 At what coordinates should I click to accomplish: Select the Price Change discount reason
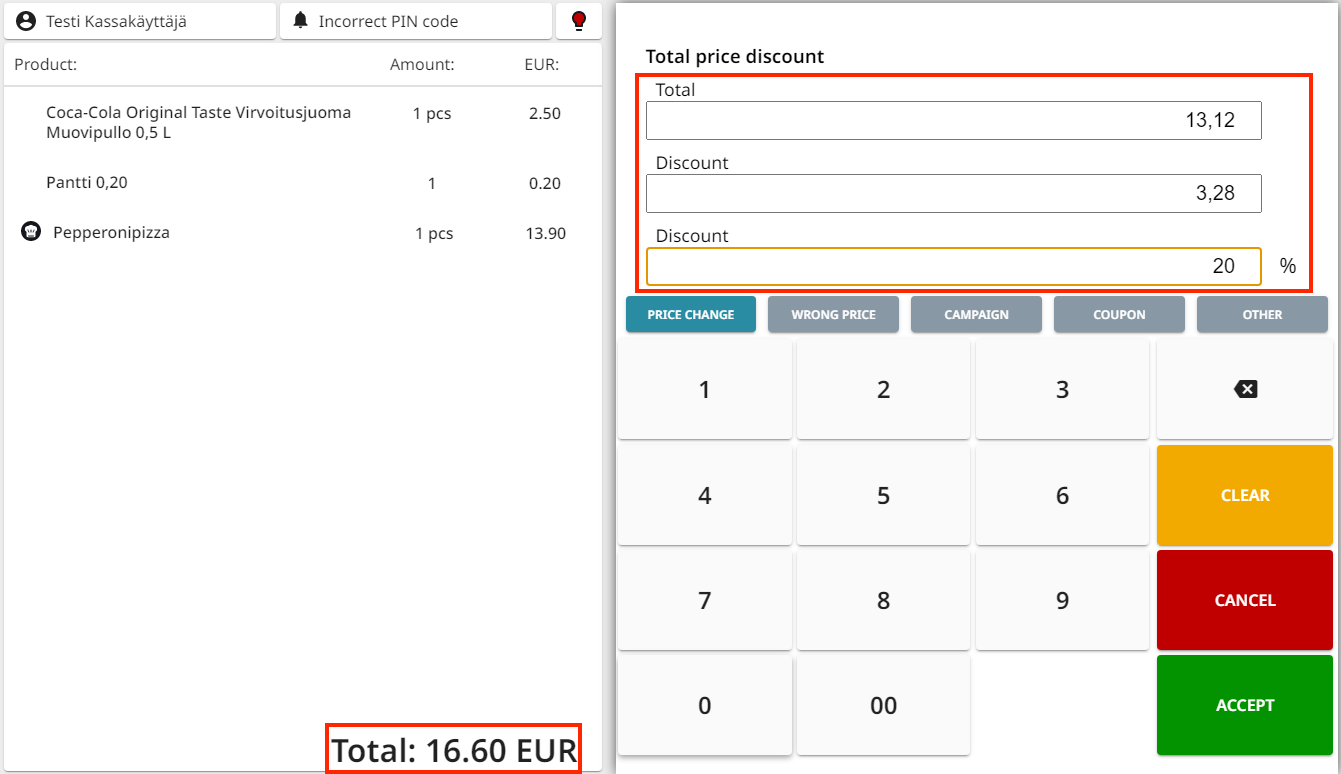(x=691, y=314)
